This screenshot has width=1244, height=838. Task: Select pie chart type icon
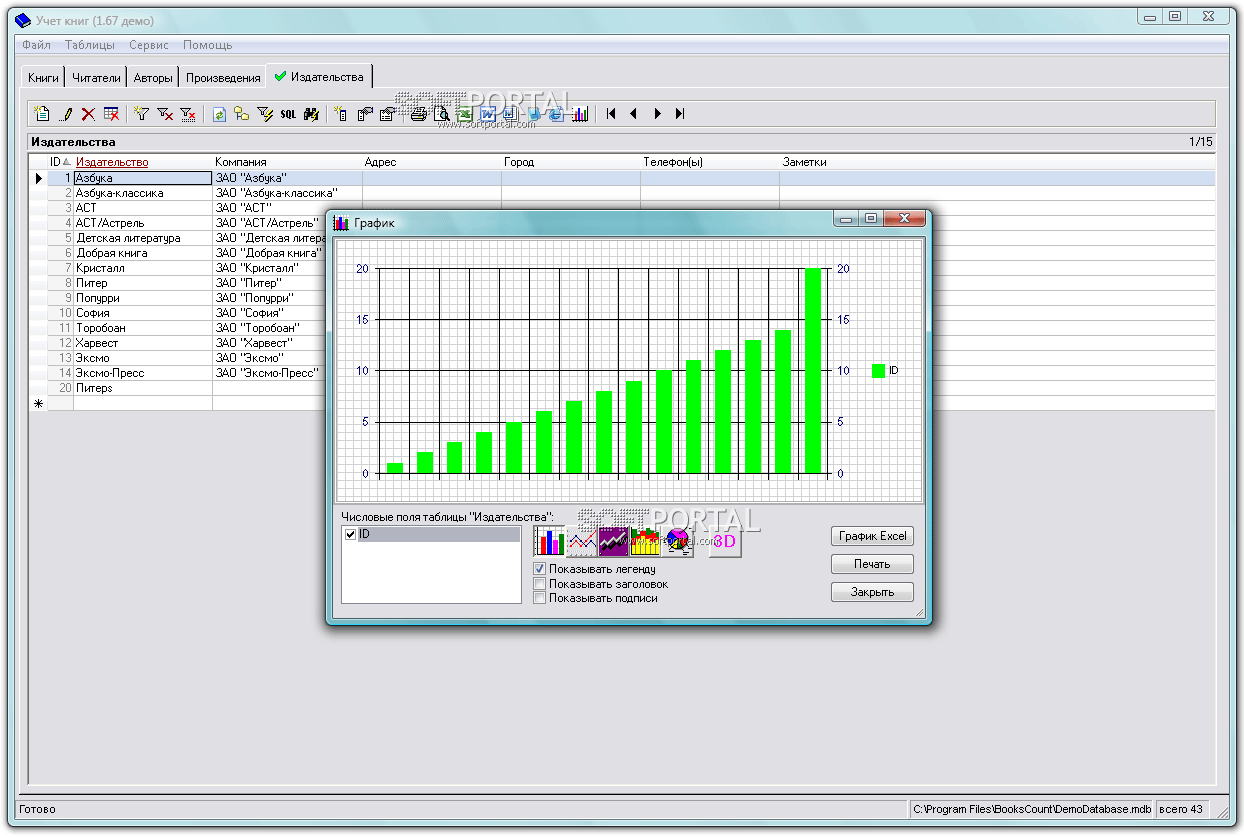click(x=677, y=541)
